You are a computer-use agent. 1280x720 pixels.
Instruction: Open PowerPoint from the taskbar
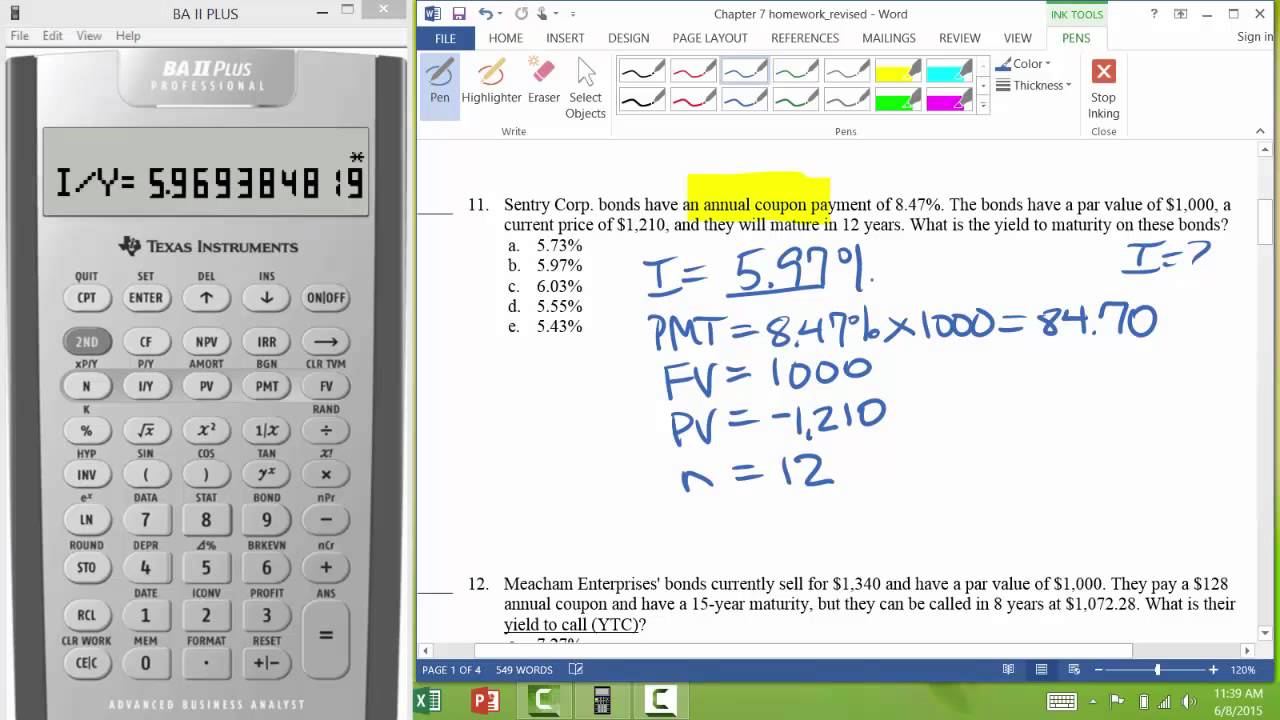(485, 700)
